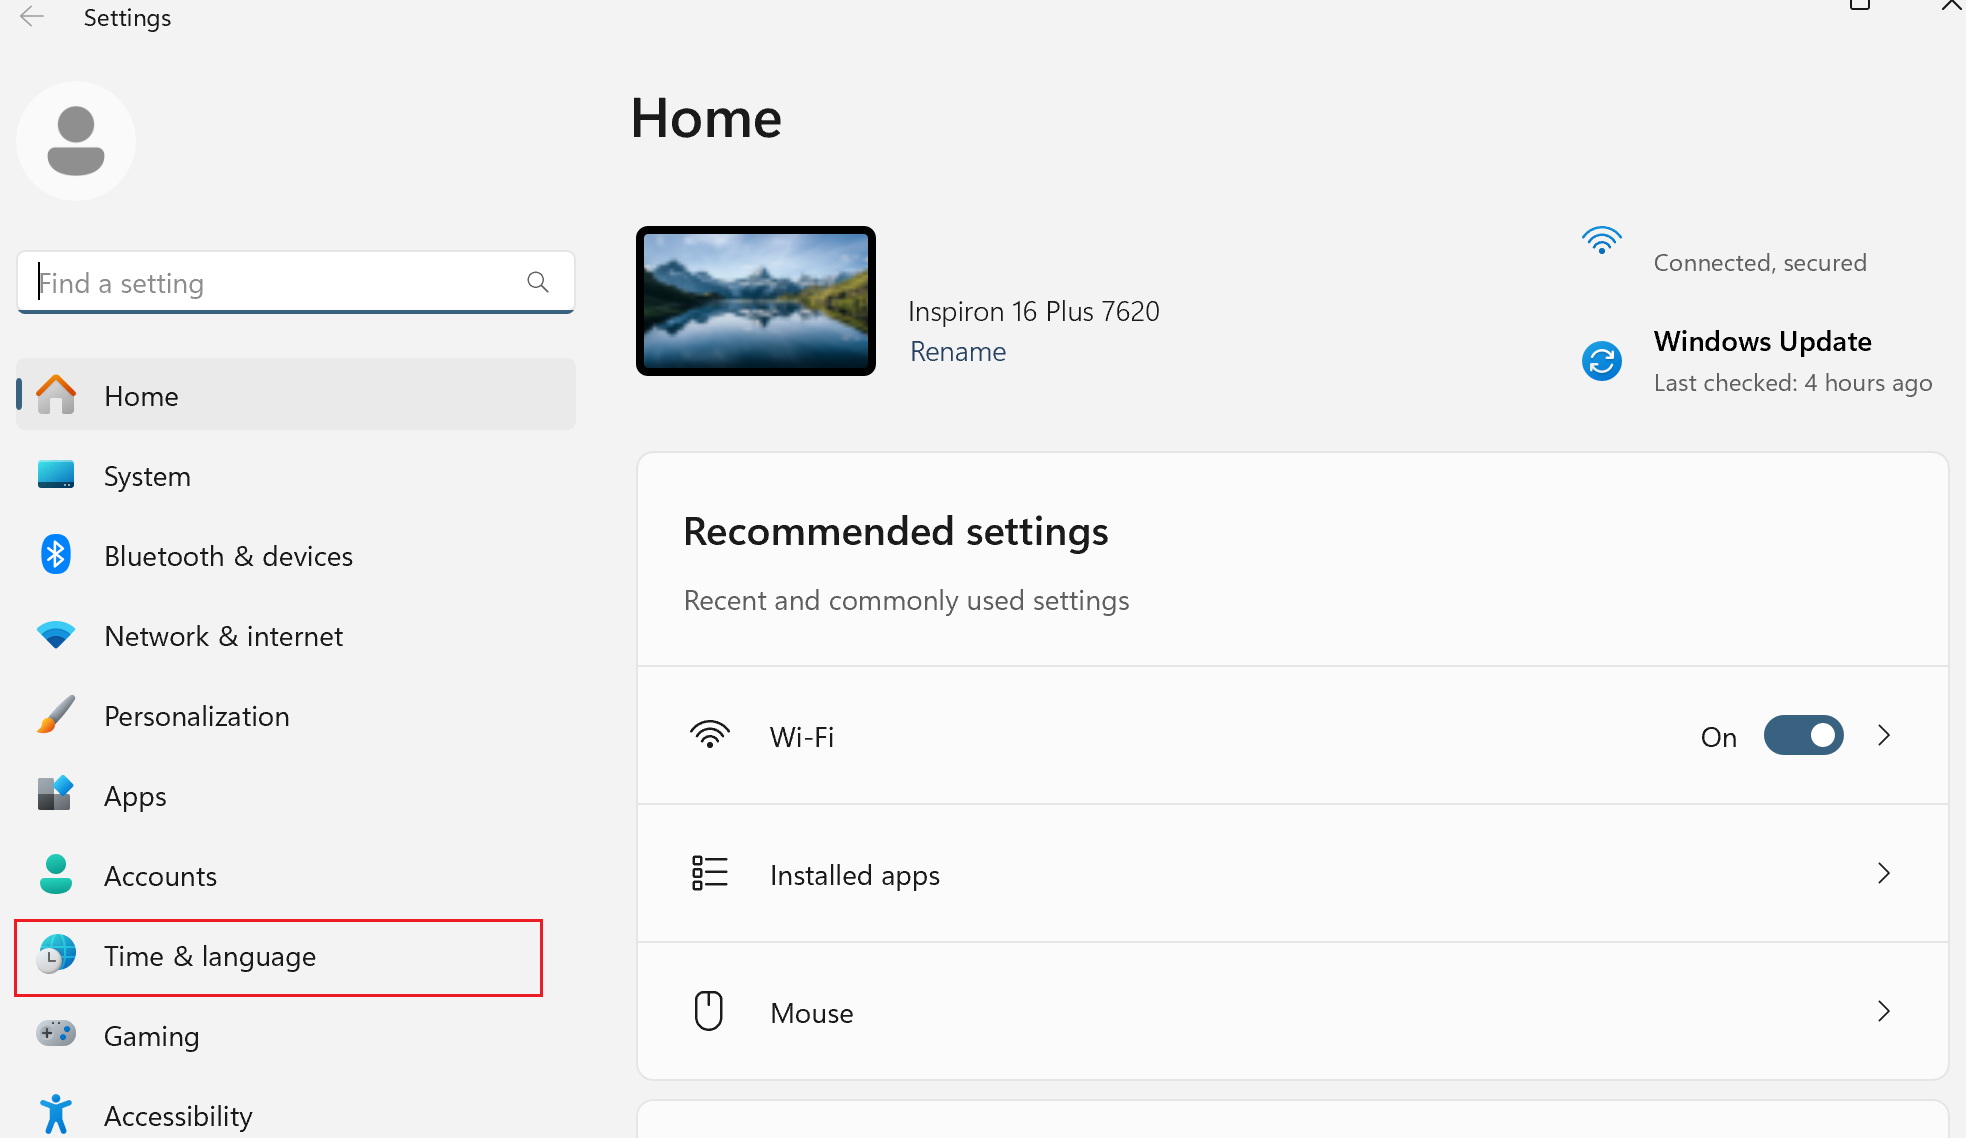Image resolution: width=1966 pixels, height=1138 pixels.
Task: Select Time & language in sidebar
Action: [209, 956]
